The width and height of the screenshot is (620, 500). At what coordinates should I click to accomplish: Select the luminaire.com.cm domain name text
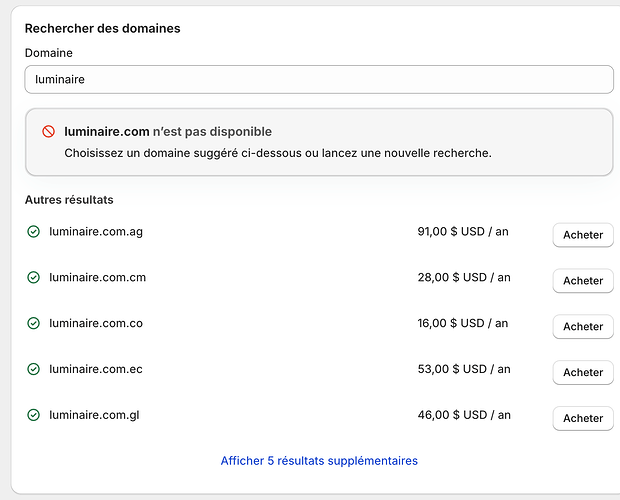point(97,277)
